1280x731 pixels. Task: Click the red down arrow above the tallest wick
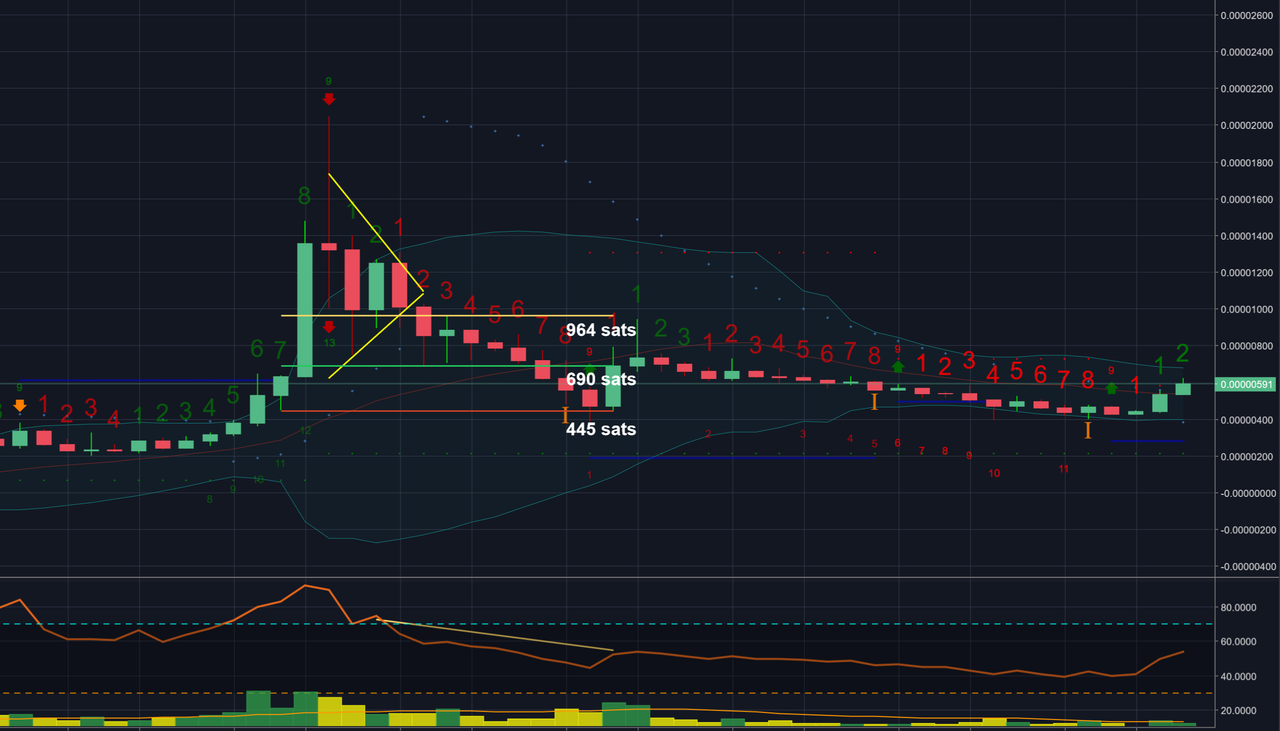tap(328, 98)
